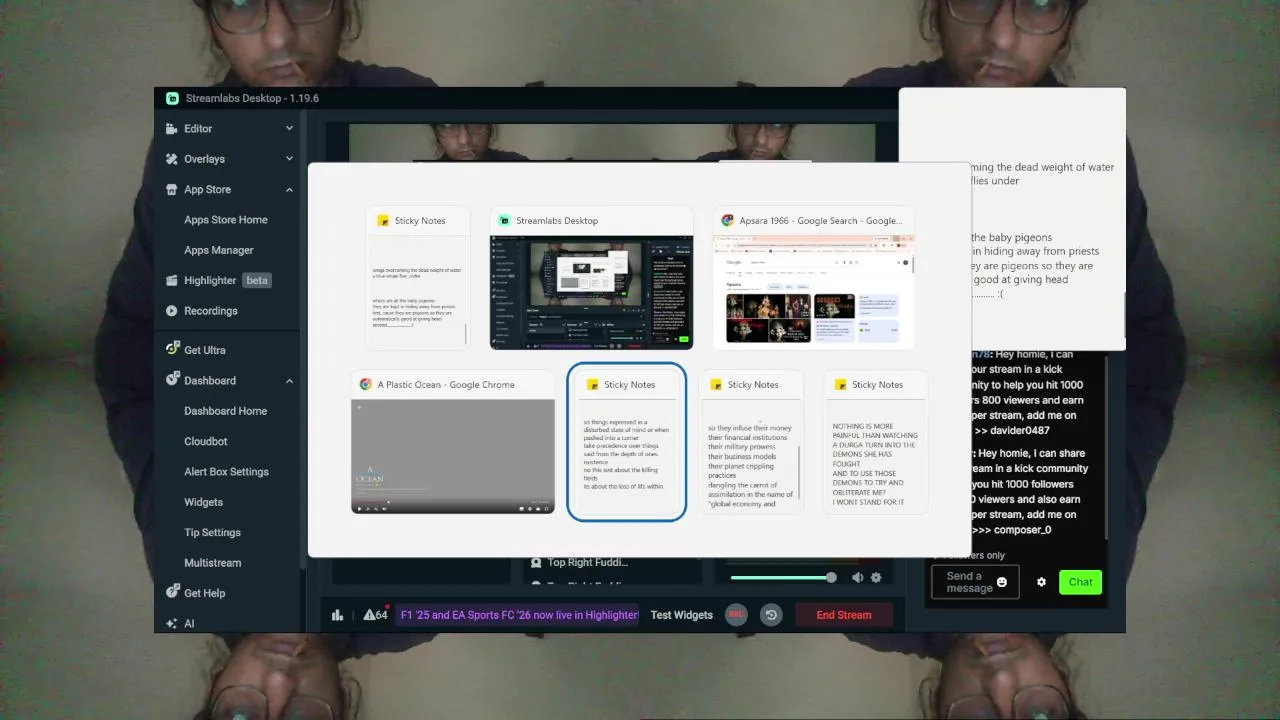
Task: Click the Overlays brush icon in sidebar
Action: click(x=172, y=159)
